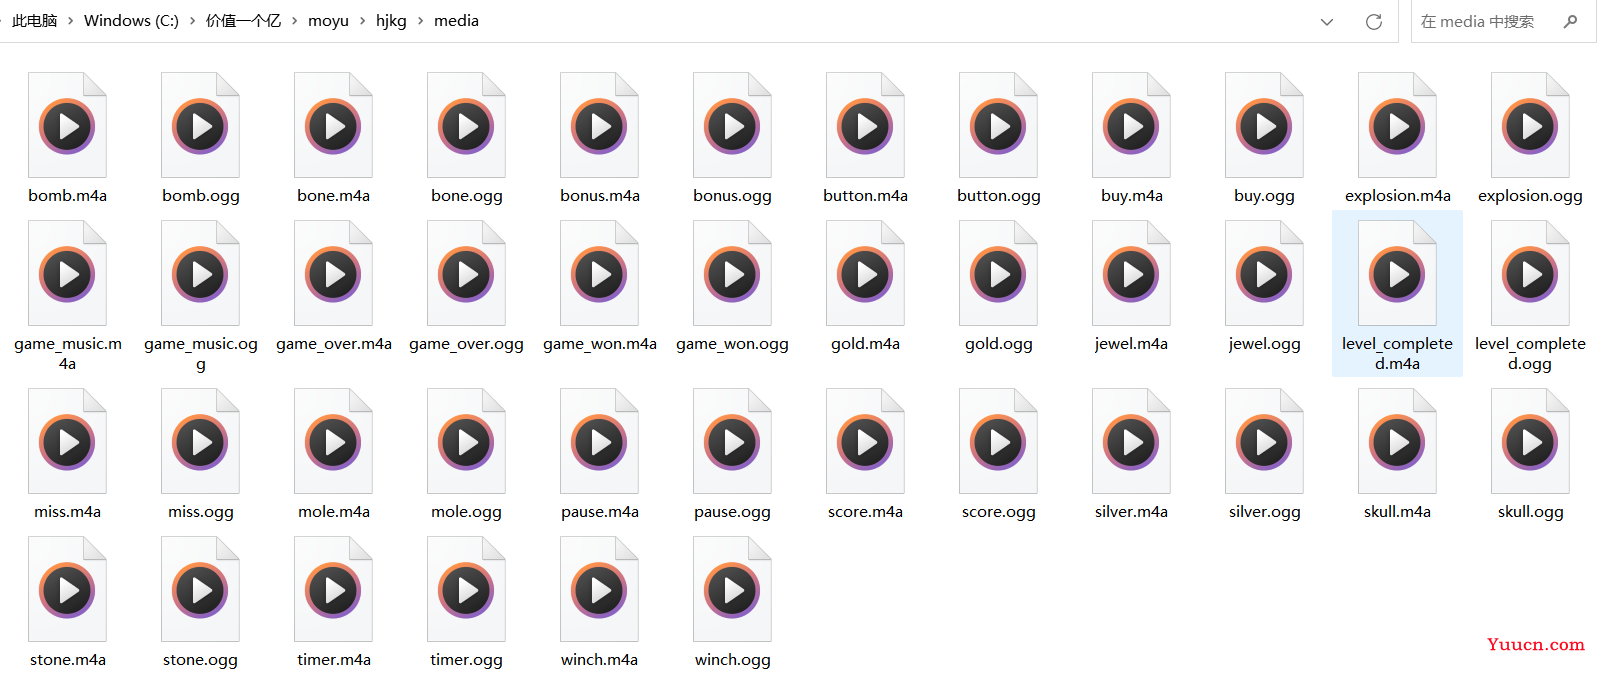Select the score.m4a file icon
The width and height of the screenshot is (1597, 699).
click(865, 441)
